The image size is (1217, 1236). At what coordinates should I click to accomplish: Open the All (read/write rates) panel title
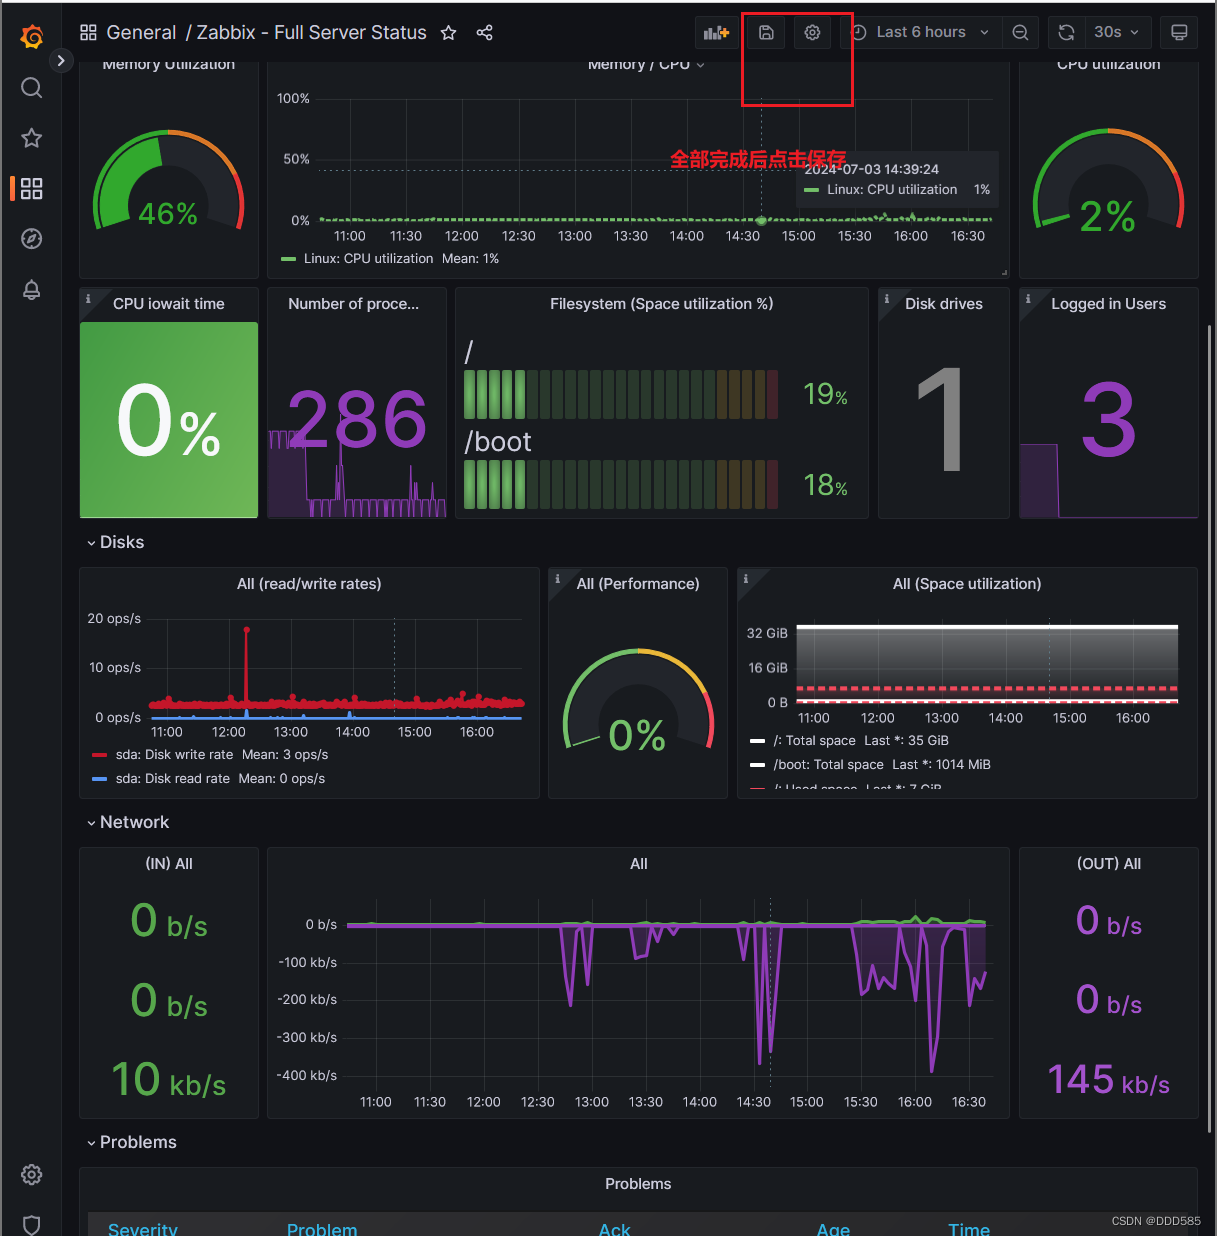click(309, 584)
